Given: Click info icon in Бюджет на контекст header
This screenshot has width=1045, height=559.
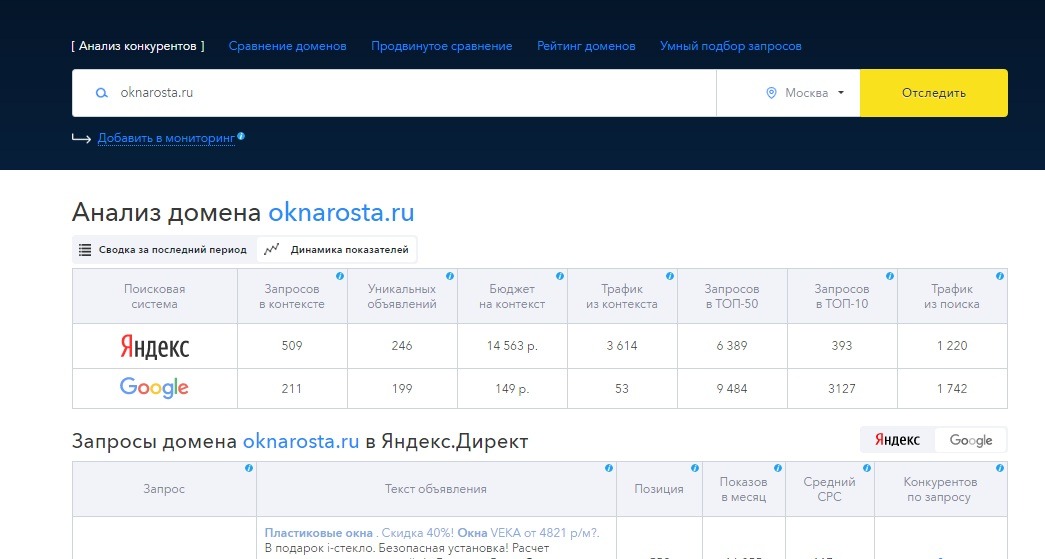Looking at the screenshot, I should point(560,276).
